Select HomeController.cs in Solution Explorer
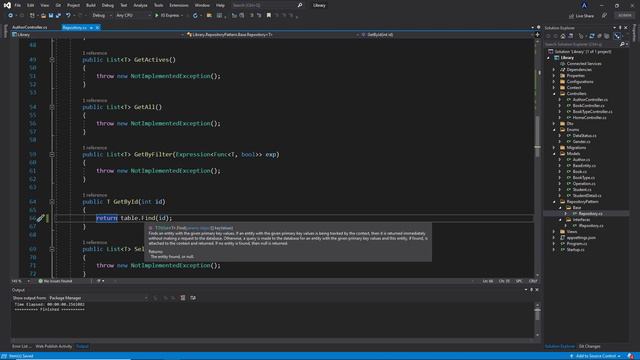640x360 pixels. [589, 118]
